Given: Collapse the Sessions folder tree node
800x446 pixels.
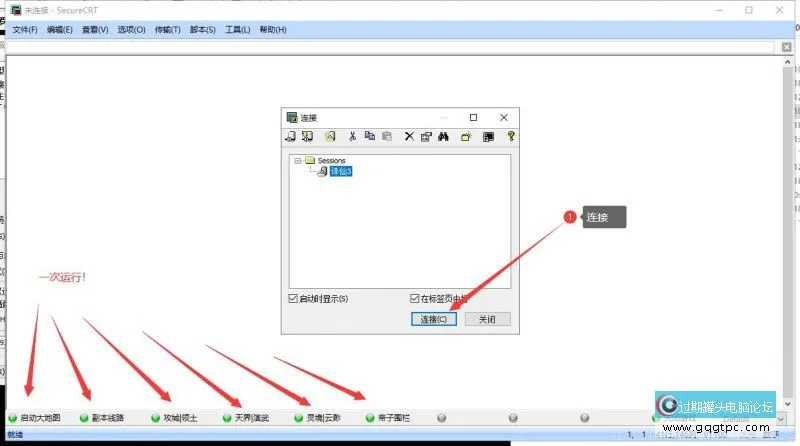Looking at the screenshot, I should point(297,161).
